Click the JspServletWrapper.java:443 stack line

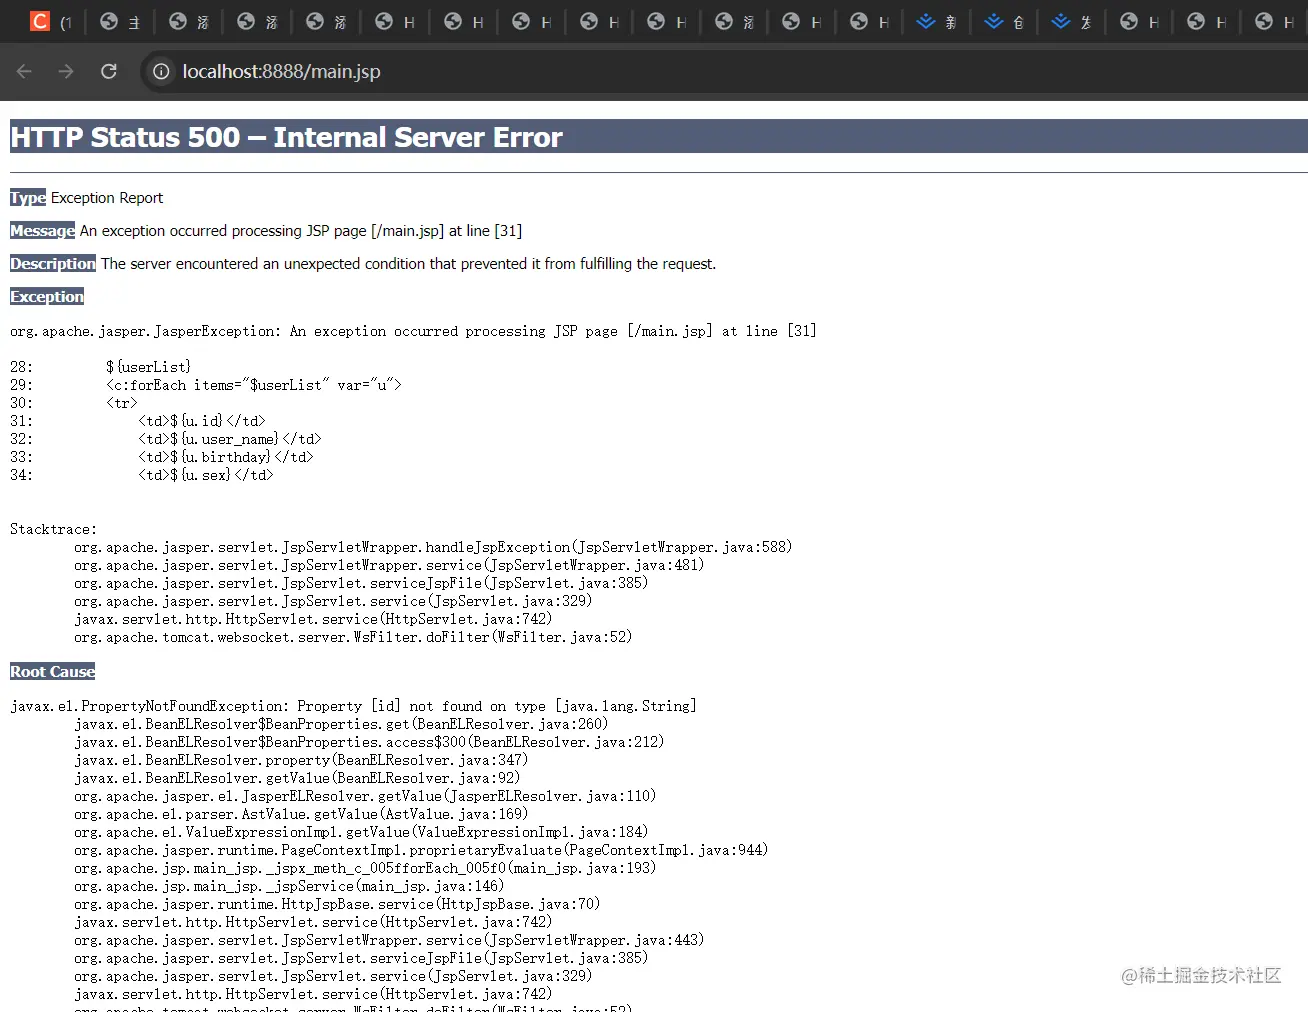click(389, 940)
